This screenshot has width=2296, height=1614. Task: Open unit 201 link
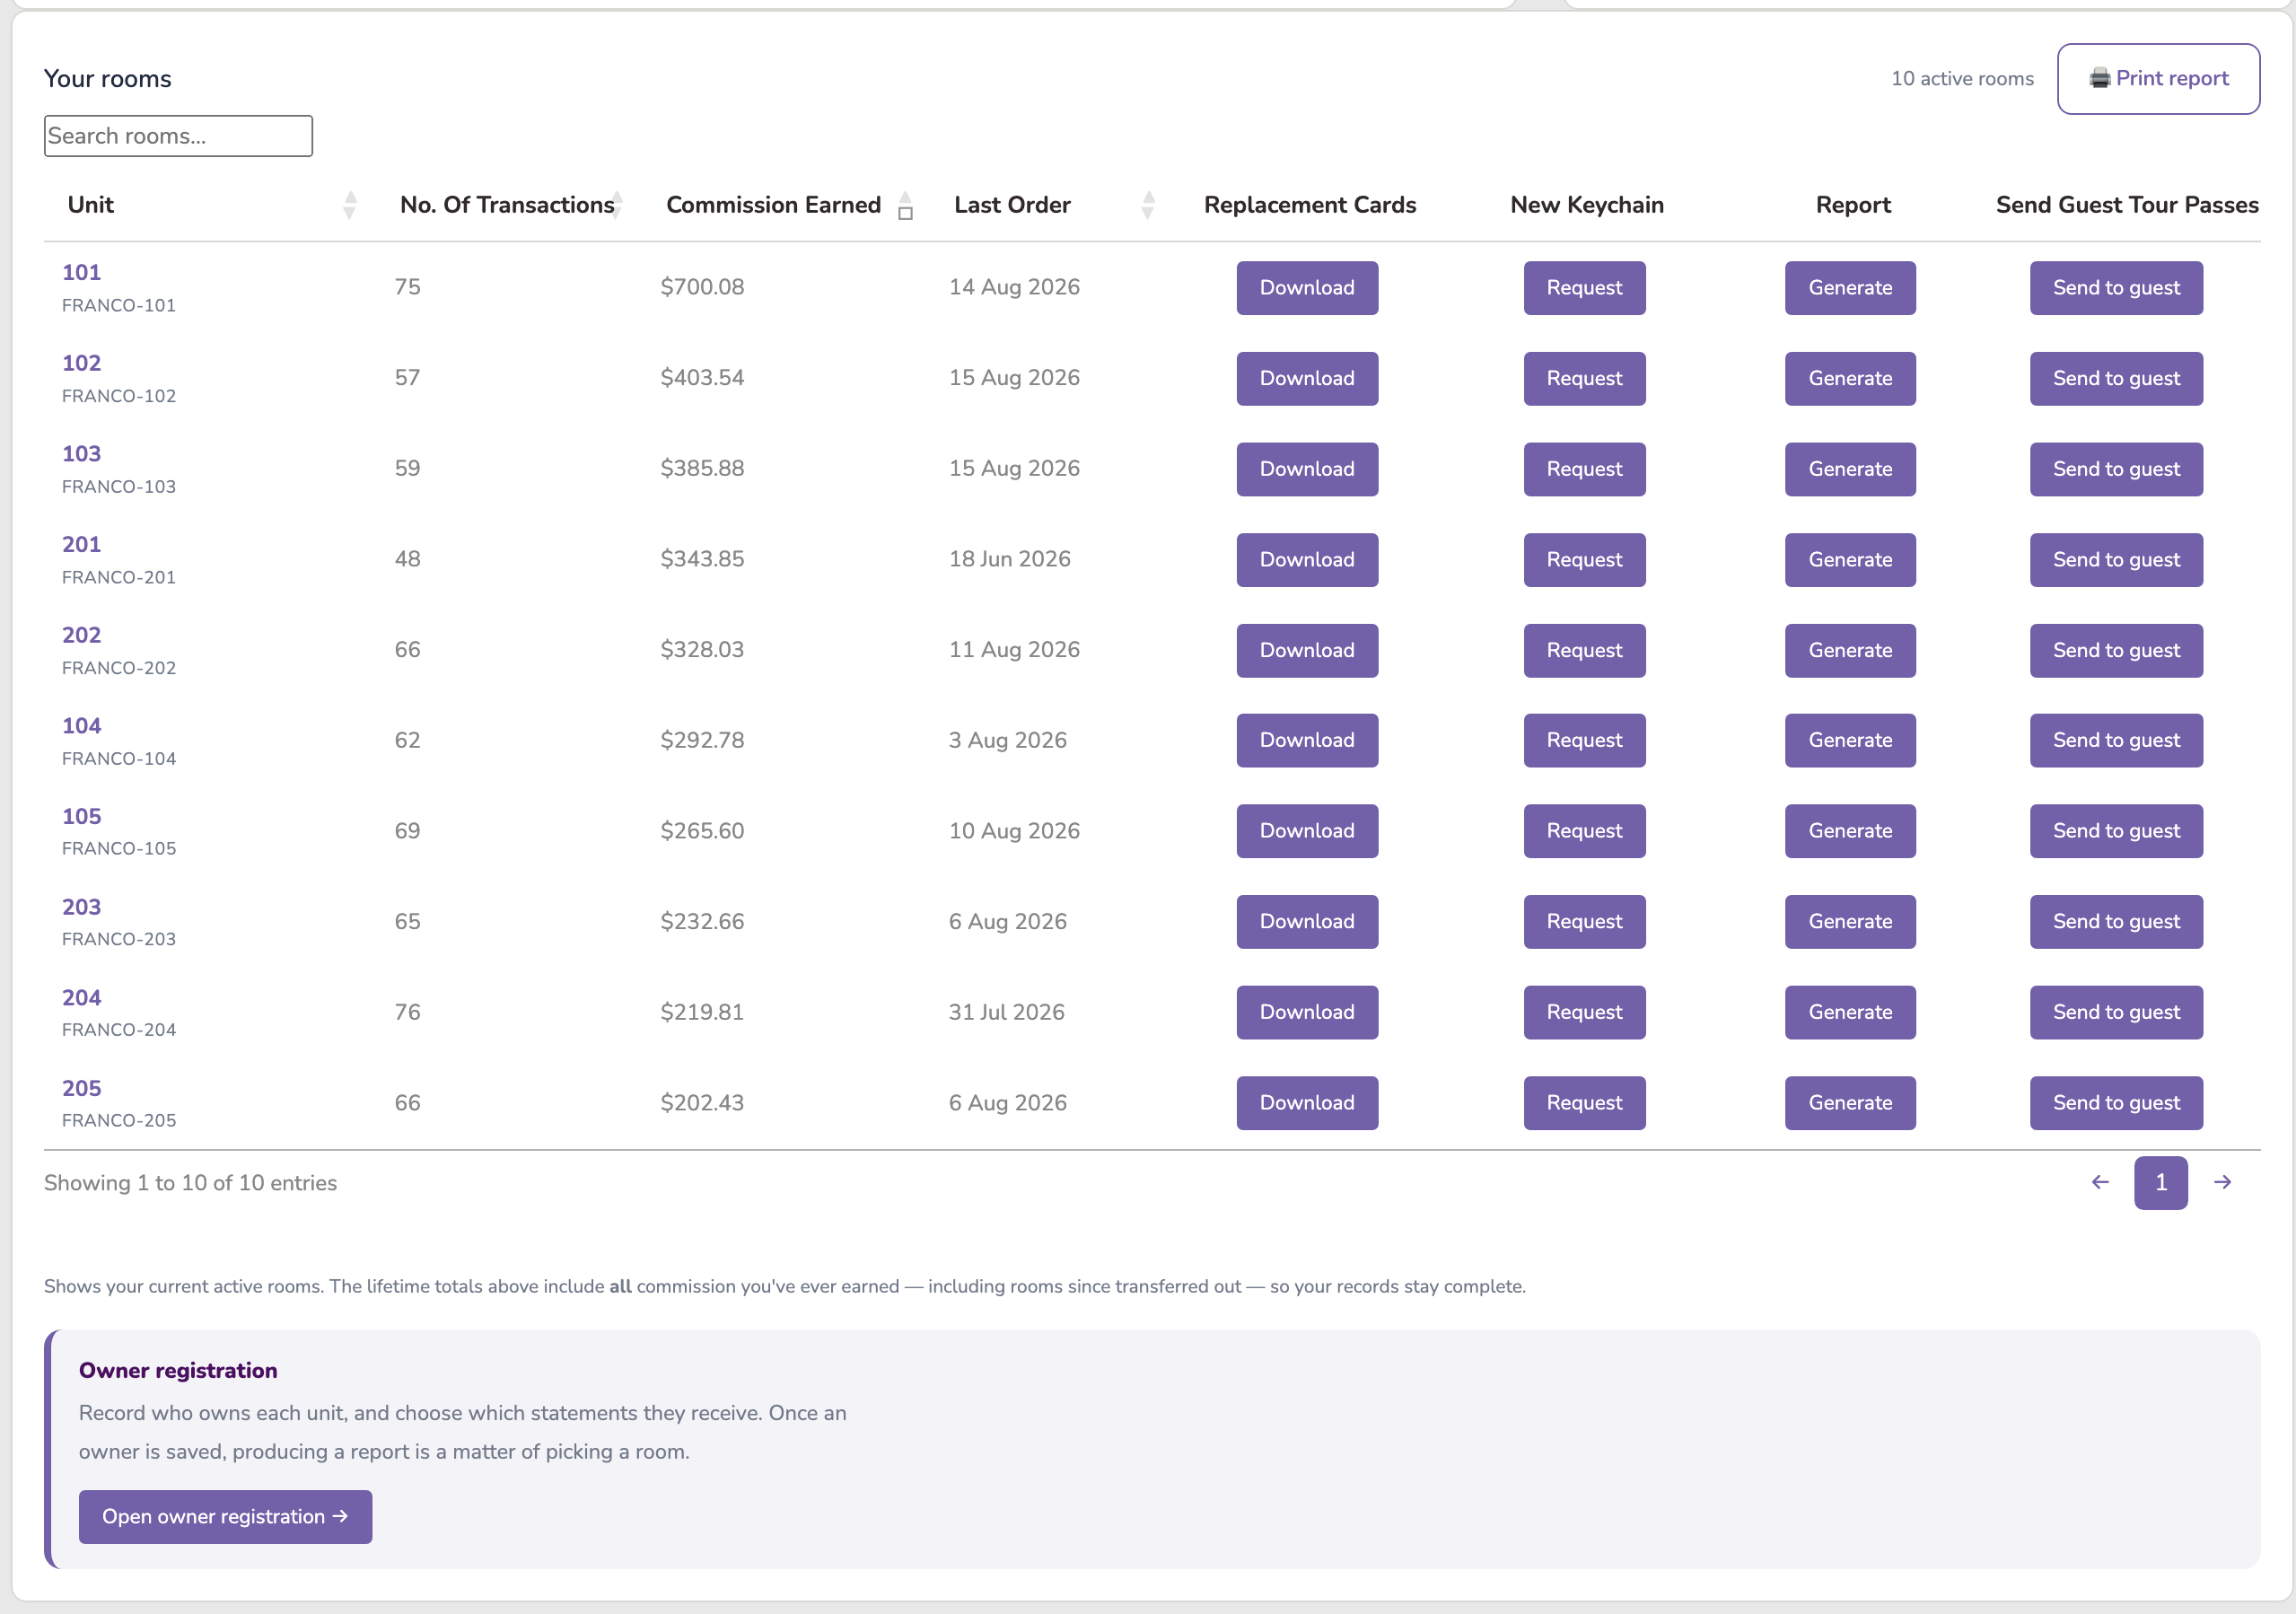(81, 544)
